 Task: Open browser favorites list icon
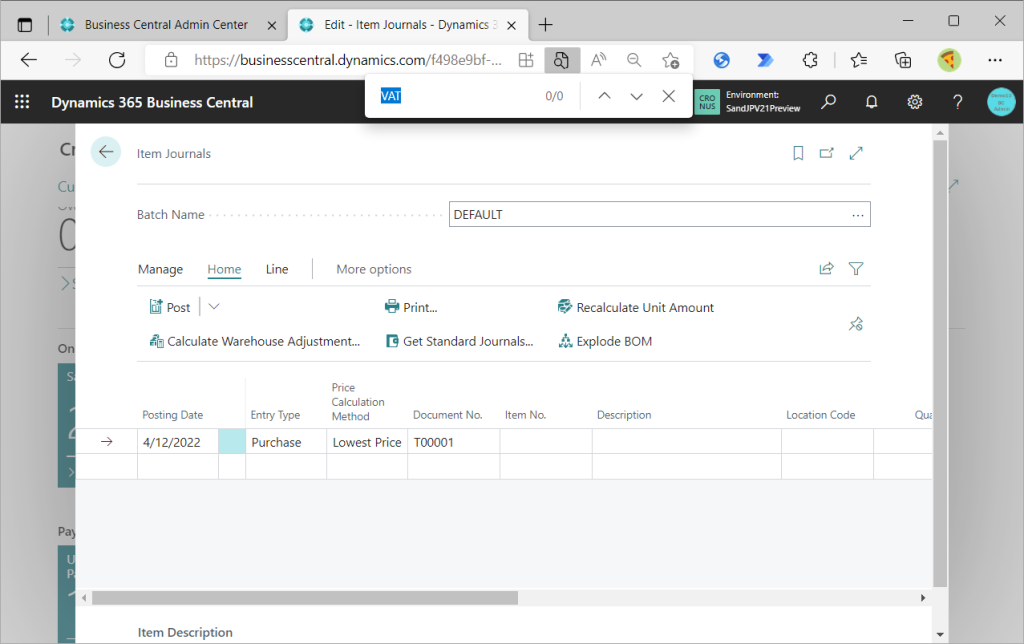(x=859, y=60)
